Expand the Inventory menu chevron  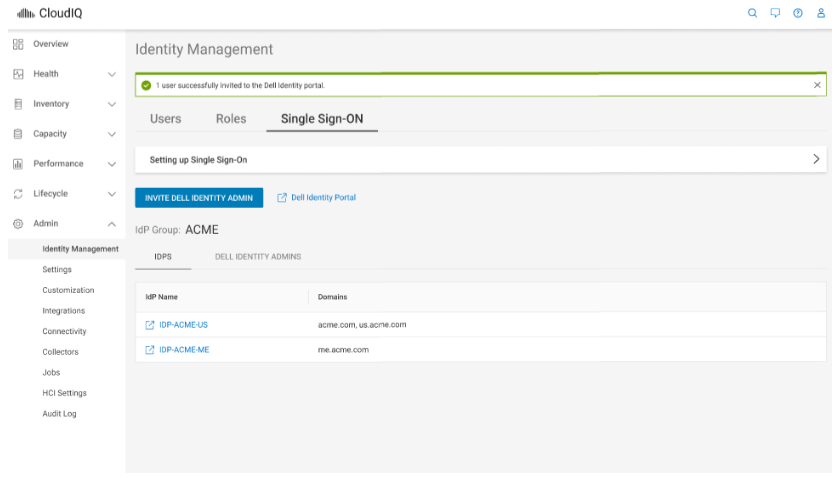(111, 104)
